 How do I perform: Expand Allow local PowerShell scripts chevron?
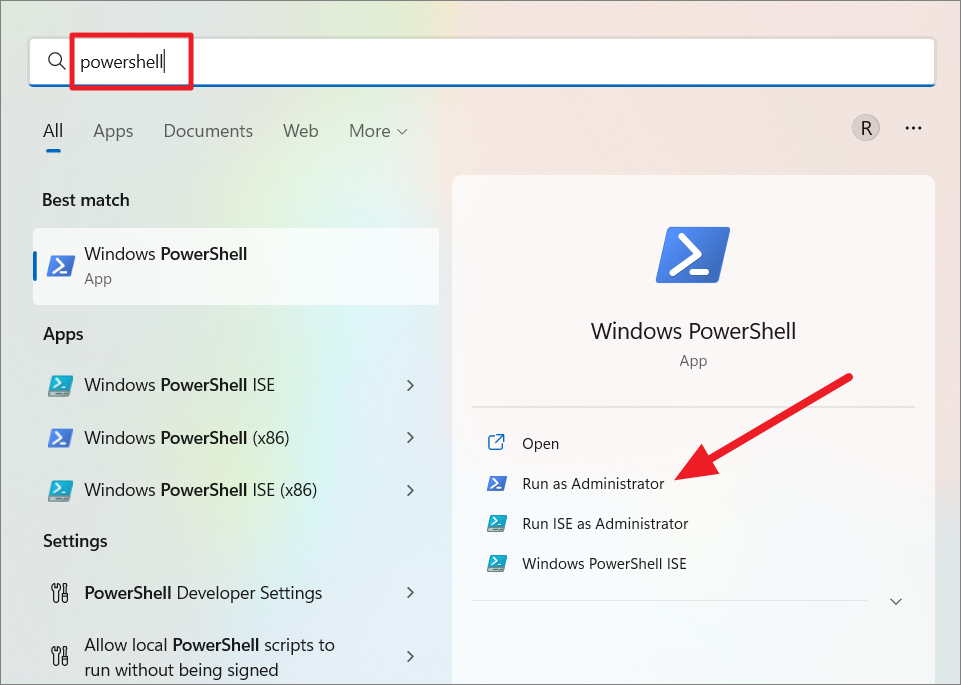pyautogui.click(x=411, y=657)
